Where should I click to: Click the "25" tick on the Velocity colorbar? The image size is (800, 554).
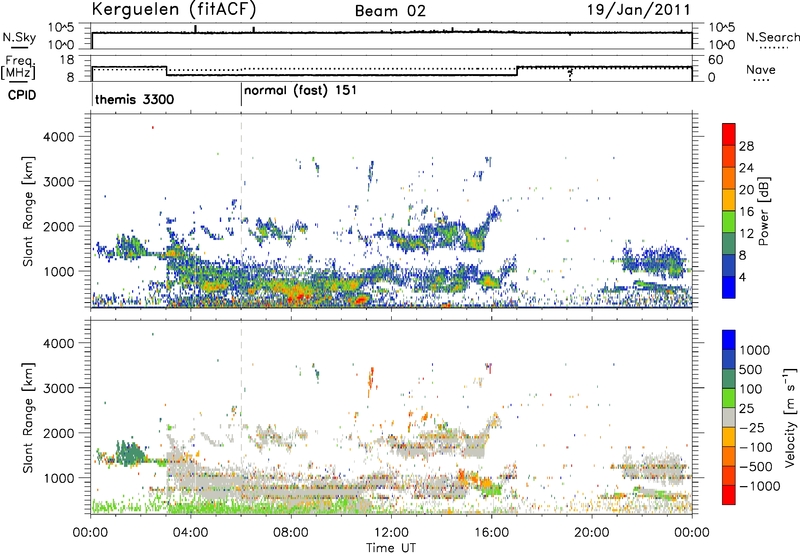(x=747, y=409)
